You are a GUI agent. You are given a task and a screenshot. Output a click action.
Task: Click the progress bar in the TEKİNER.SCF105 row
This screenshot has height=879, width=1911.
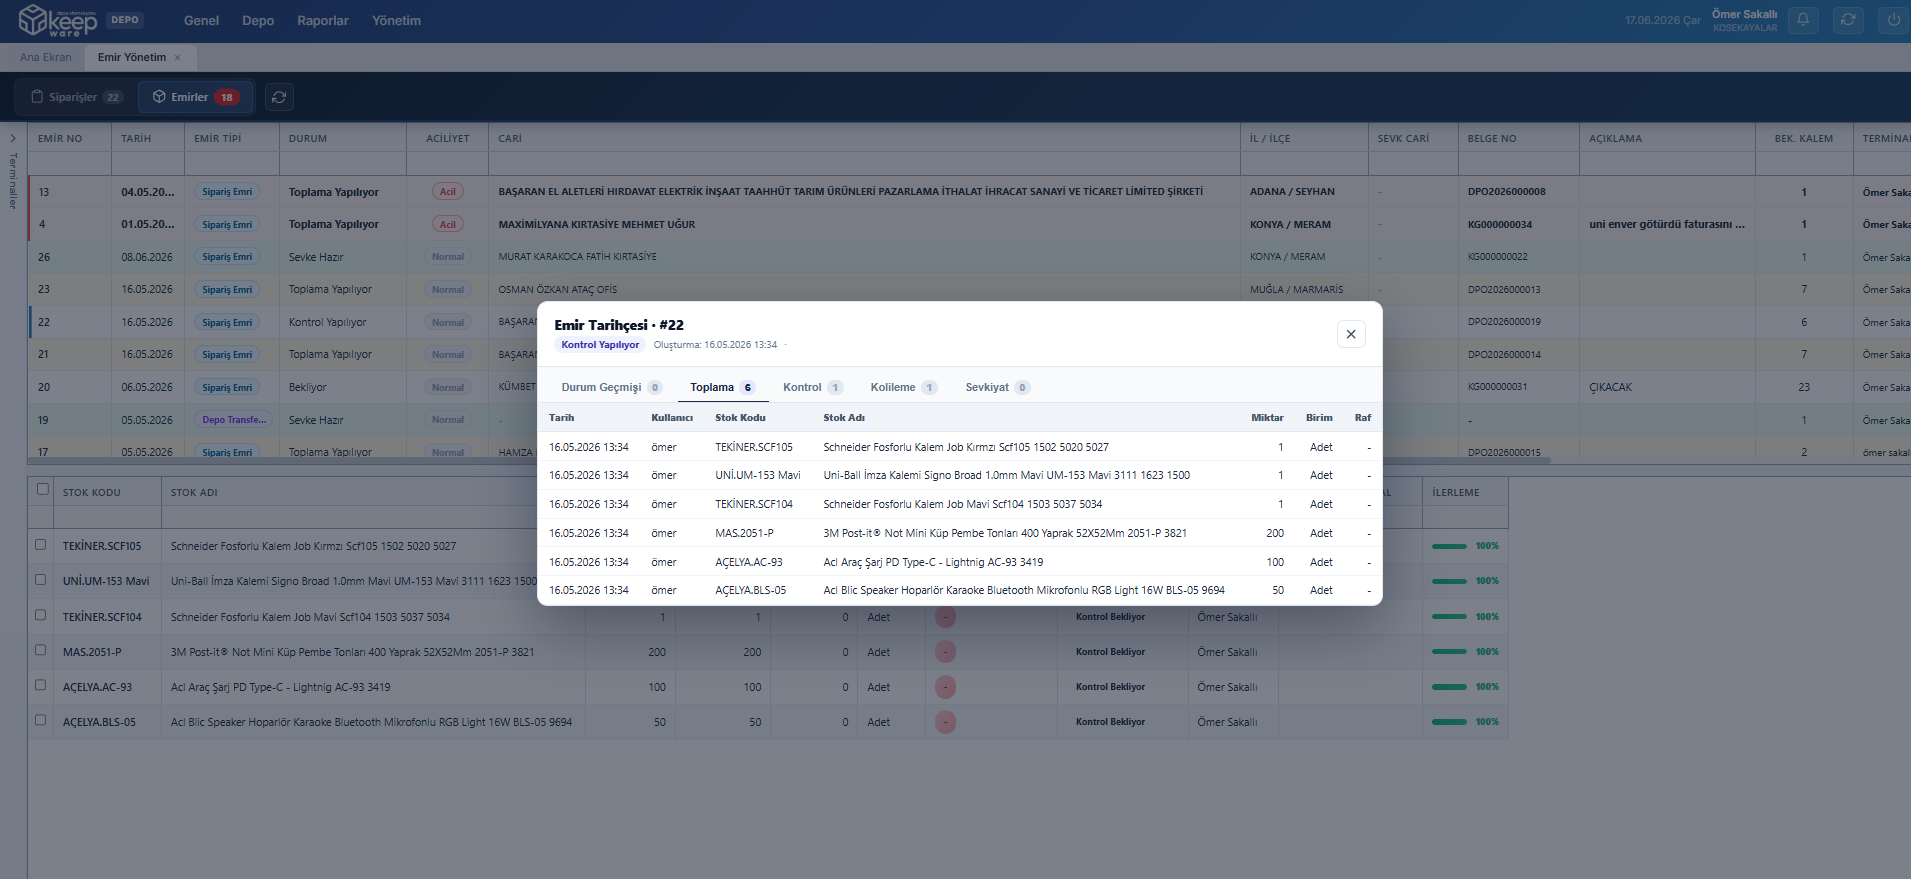[x=1449, y=546]
